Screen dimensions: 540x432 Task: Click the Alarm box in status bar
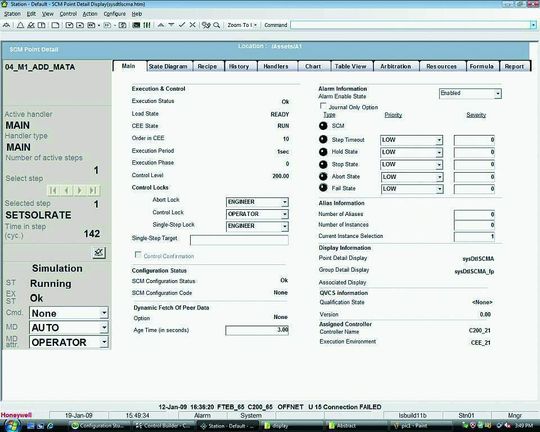tap(202, 415)
